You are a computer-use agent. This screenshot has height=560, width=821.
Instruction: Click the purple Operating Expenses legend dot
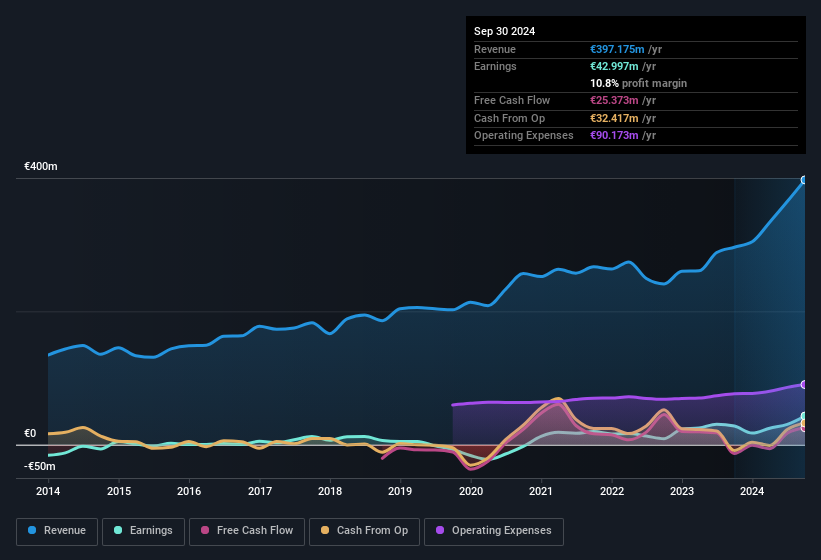click(x=438, y=531)
